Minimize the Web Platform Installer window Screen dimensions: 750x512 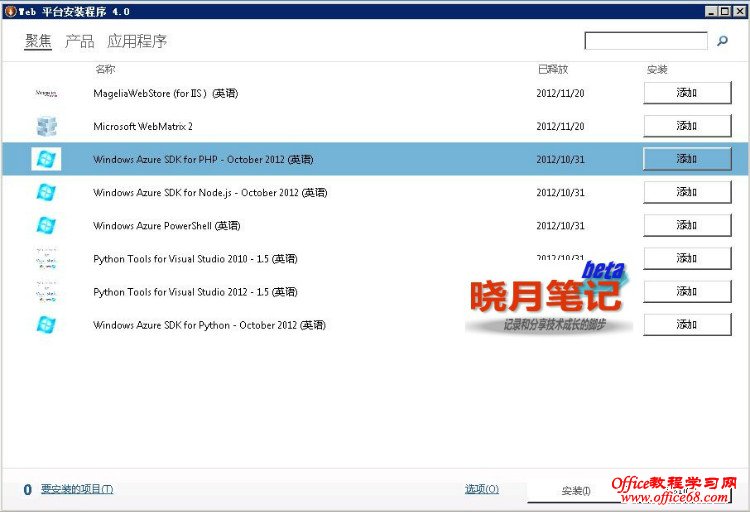point(711,11)
